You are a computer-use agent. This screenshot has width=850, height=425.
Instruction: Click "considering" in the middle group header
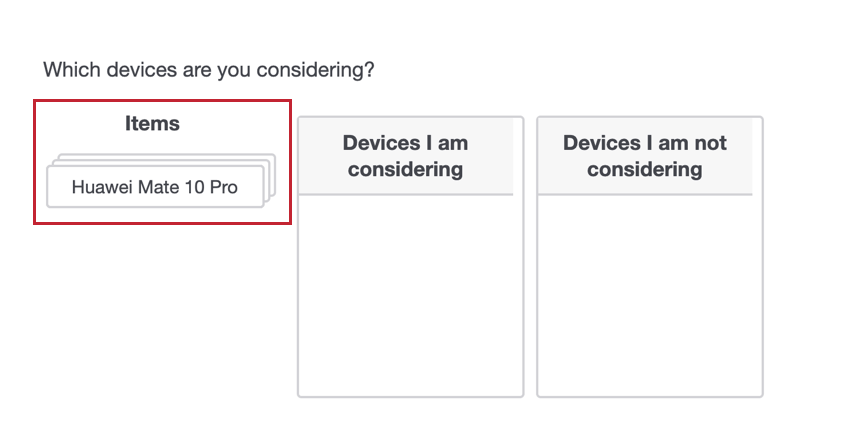(x=405, y=169)
